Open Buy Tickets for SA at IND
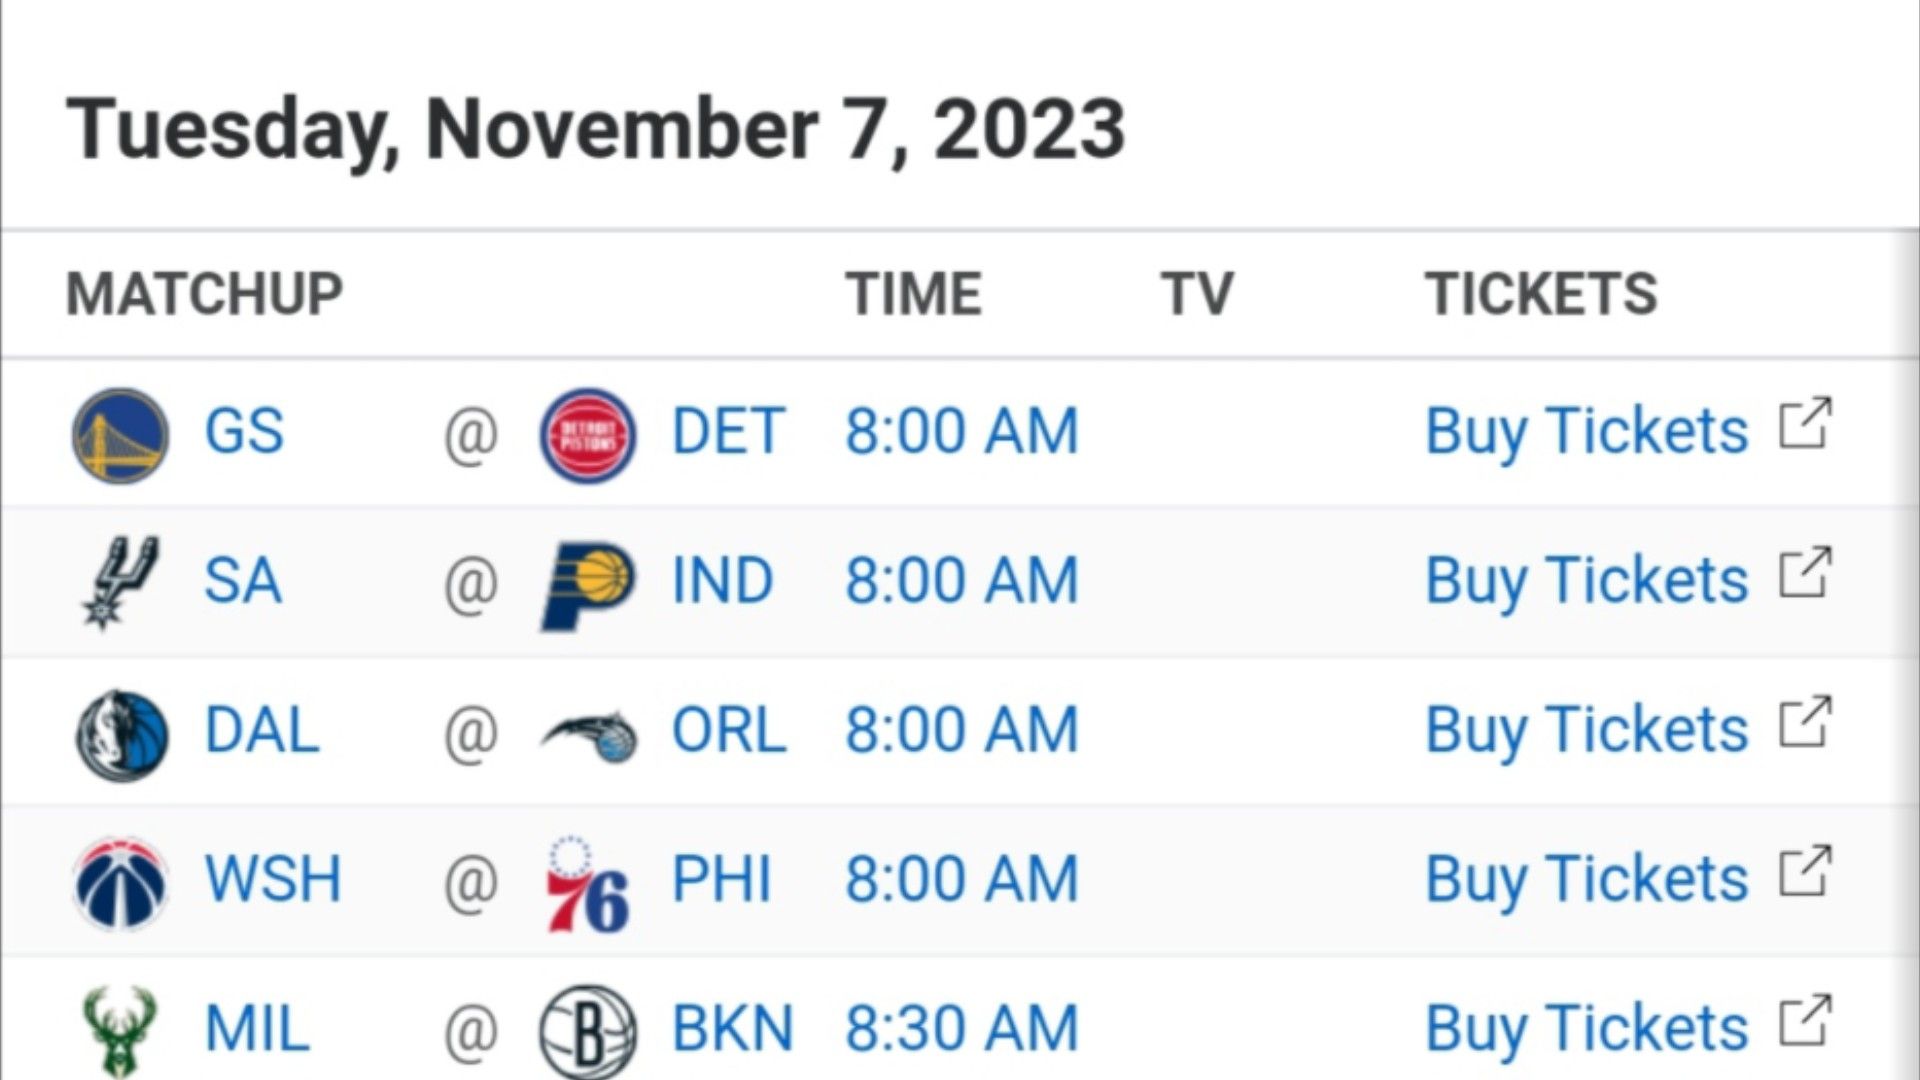Image resolution: width=1920 pixels, height=1080 pixels. point(1586,581)
